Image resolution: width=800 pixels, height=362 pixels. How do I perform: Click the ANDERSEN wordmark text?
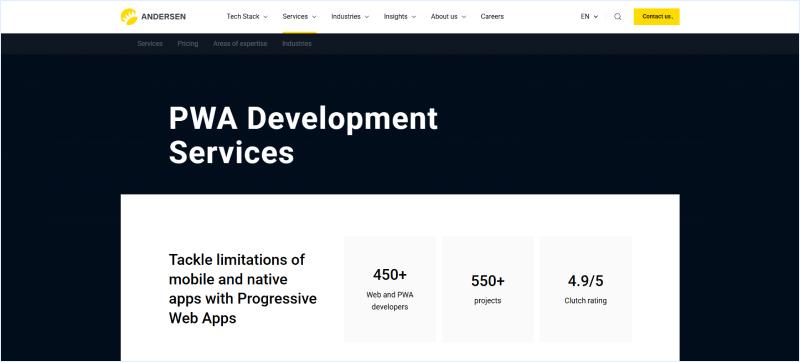(x=163, y=17)
